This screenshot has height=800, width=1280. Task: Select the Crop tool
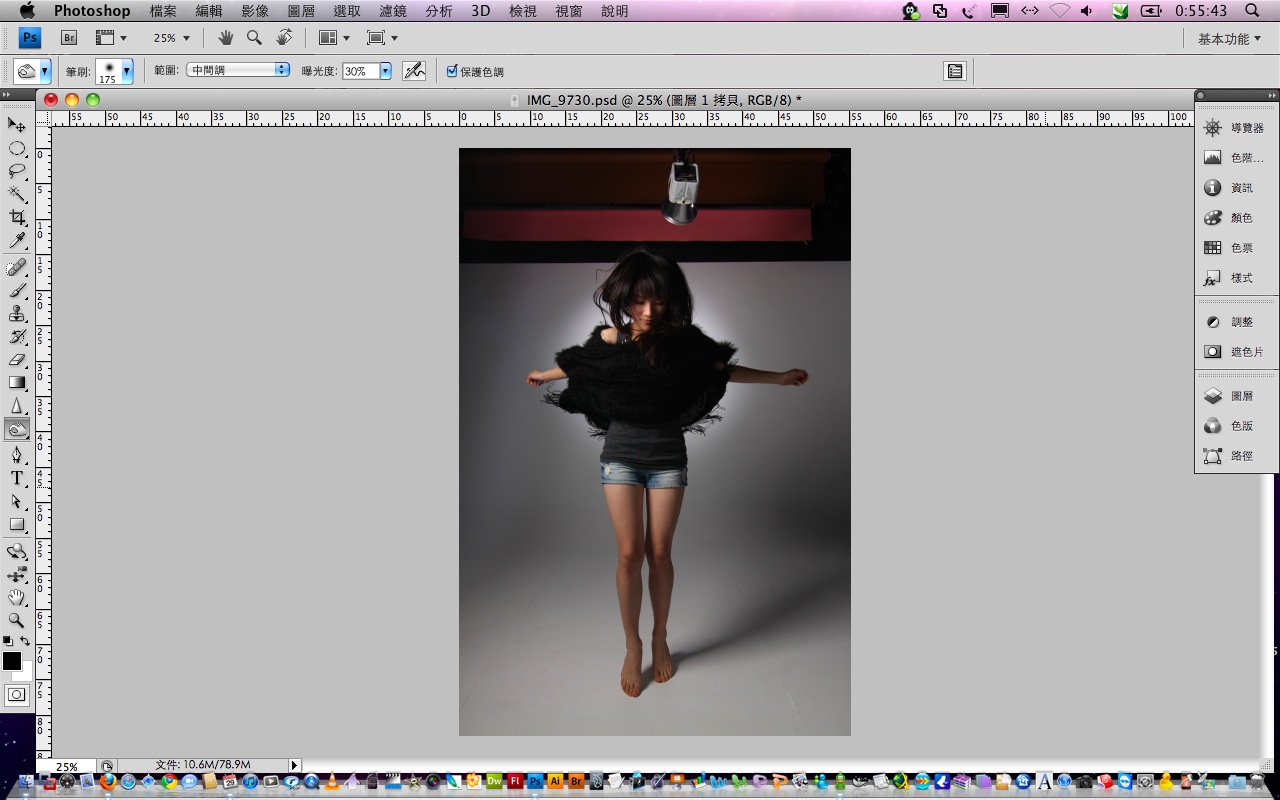[x=17, y=217]
